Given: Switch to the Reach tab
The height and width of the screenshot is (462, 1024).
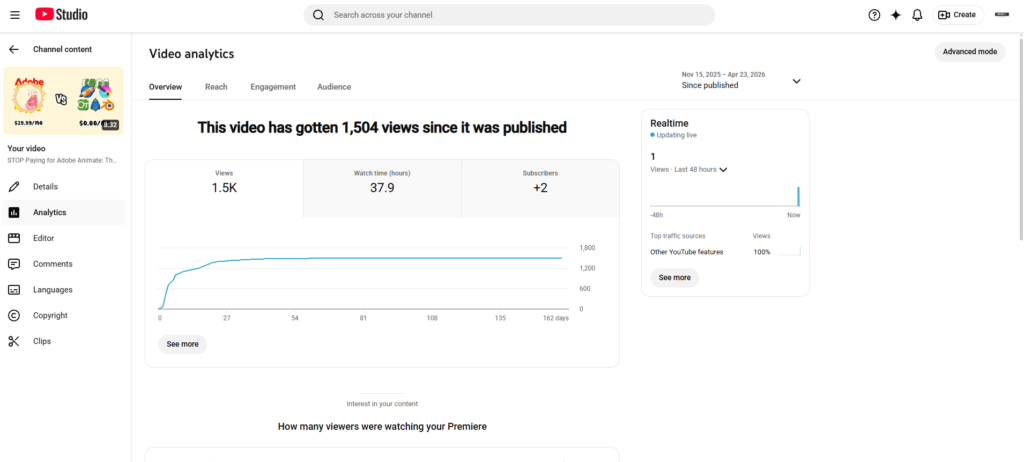Looking at the screenshot, I should point(216,87).
